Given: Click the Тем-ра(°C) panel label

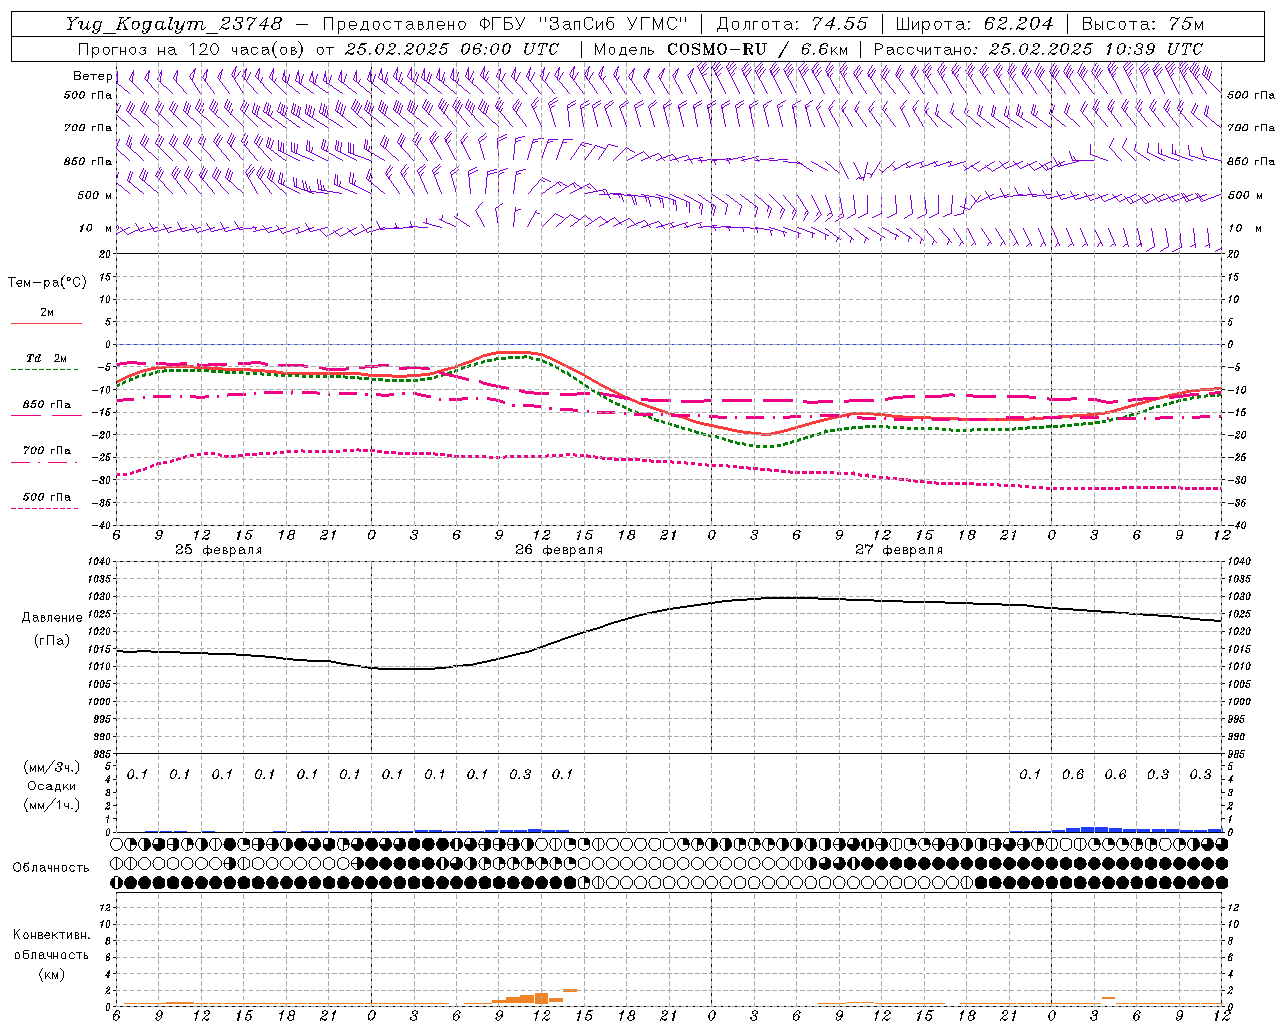Looking at the screenshot, I should 47,283.
